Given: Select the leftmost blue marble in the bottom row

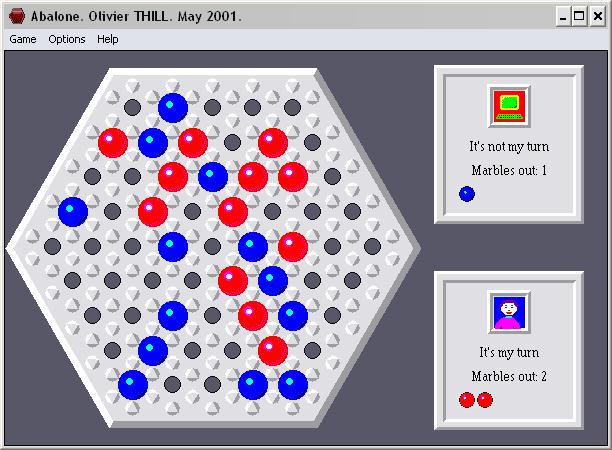Looking at the screenshot, I should pos(133,385).
